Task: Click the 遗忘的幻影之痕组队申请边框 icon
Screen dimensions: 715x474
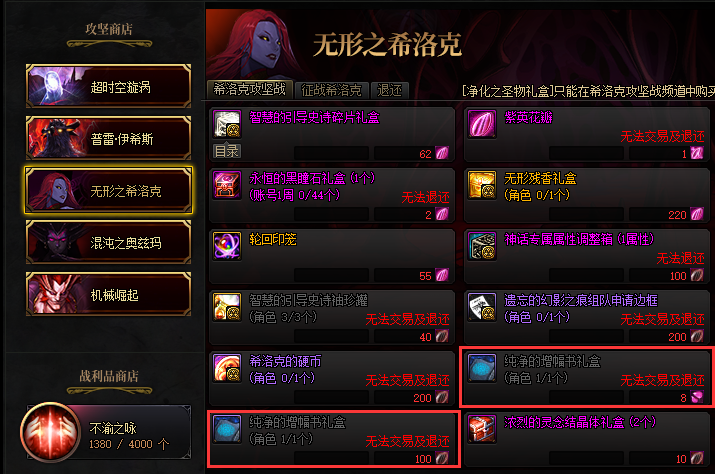Action: (482, 307)
